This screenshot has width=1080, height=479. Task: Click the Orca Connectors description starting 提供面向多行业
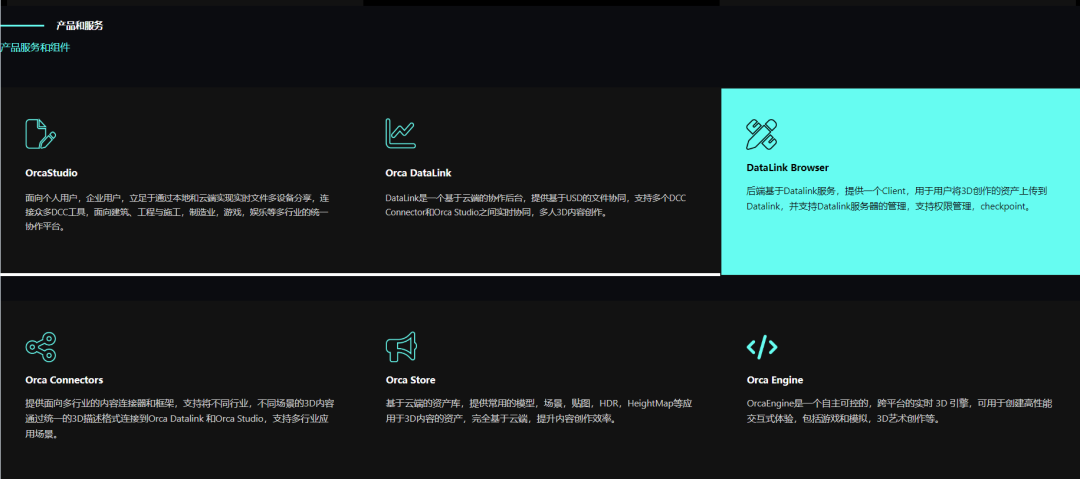coord(180,419)
